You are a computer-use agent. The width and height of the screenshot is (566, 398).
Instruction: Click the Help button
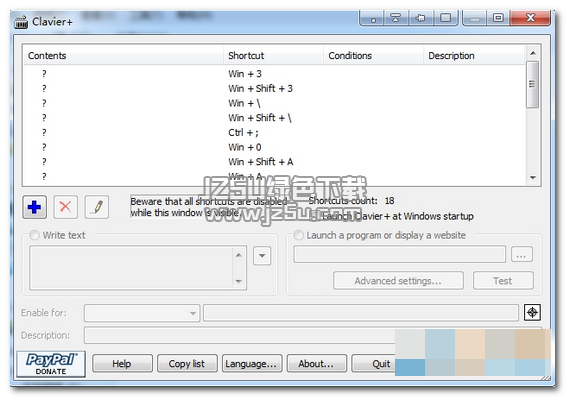point(122,363)
